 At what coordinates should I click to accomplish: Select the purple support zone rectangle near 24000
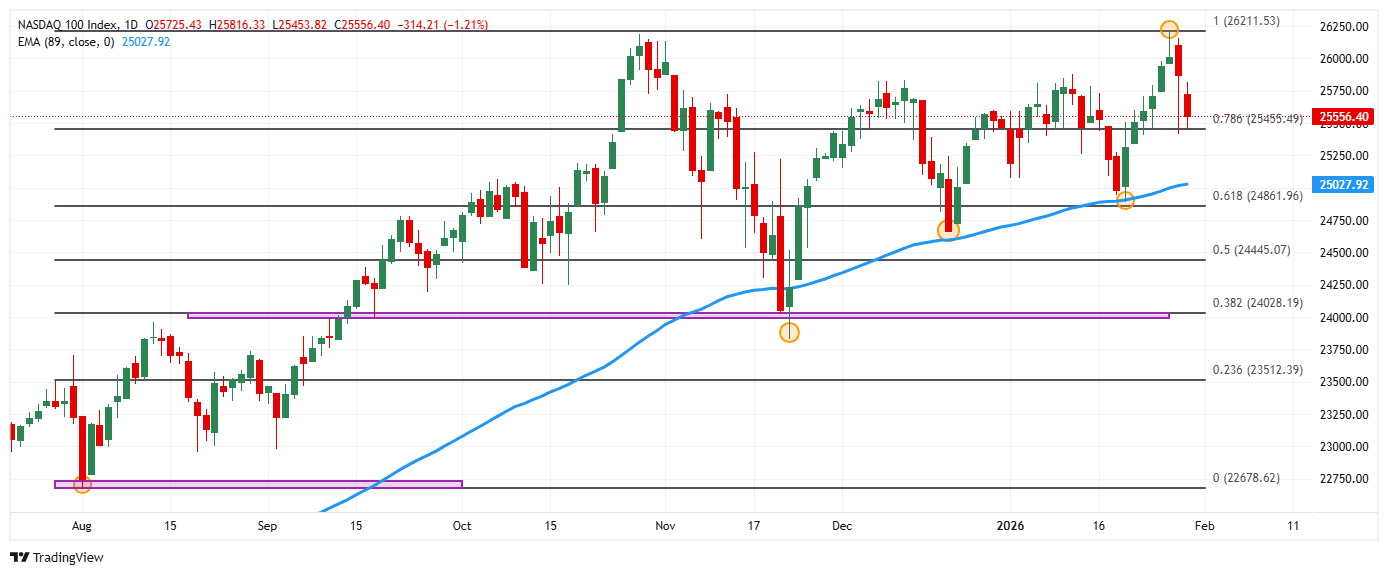coord(678,316)
